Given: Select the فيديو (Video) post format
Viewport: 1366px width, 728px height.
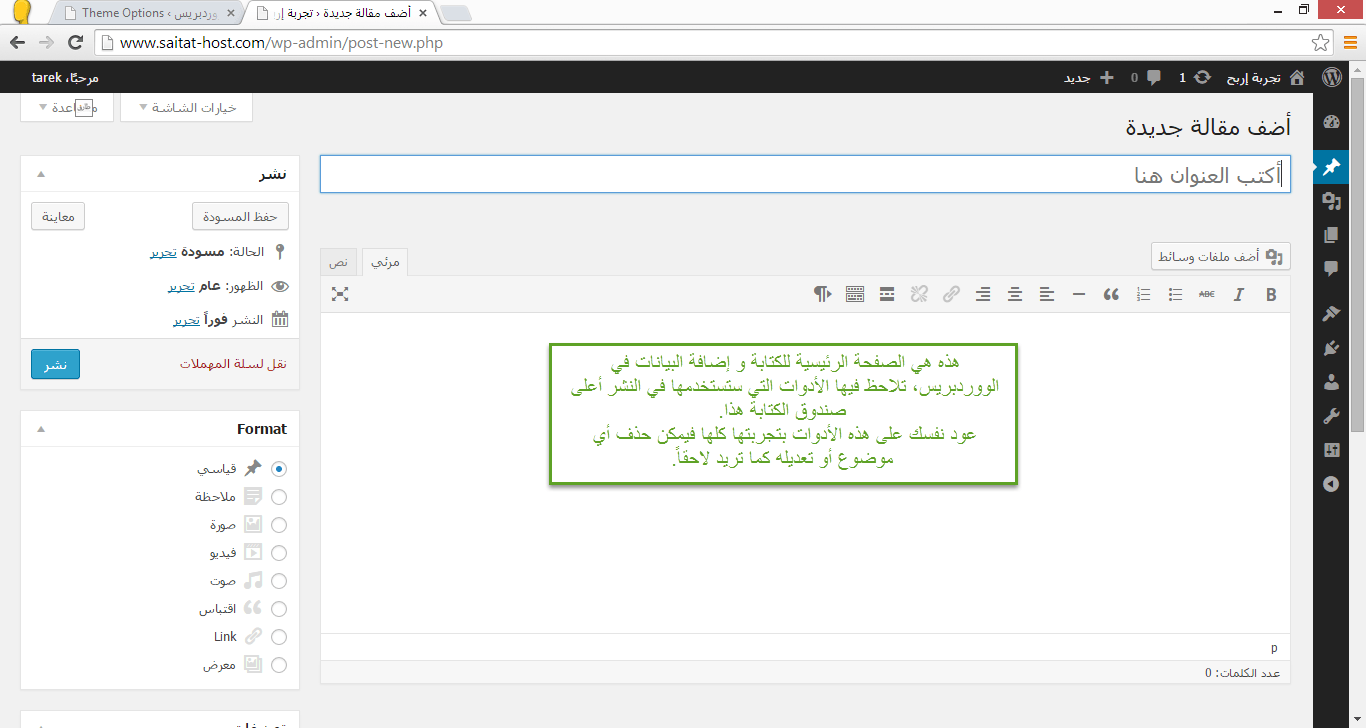Looking at the screenshot, I should pos(279,552).
